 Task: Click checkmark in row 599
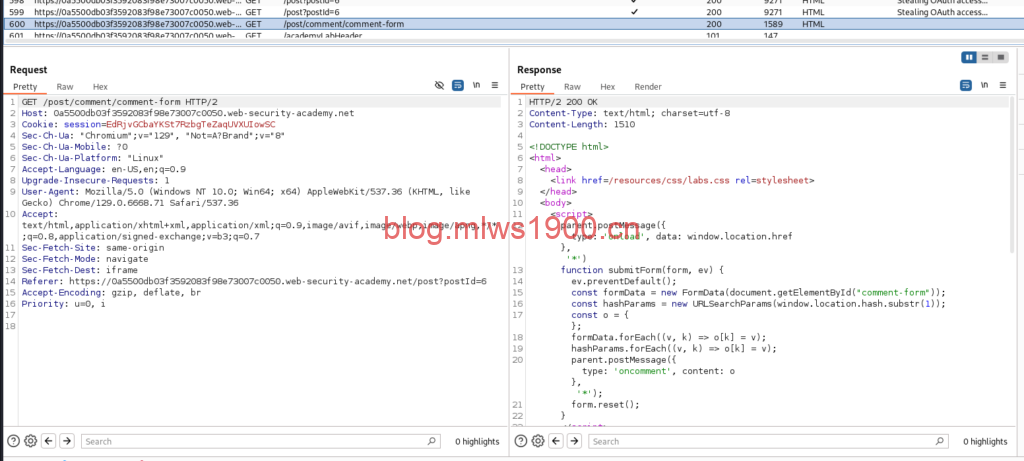pos(635,12)
